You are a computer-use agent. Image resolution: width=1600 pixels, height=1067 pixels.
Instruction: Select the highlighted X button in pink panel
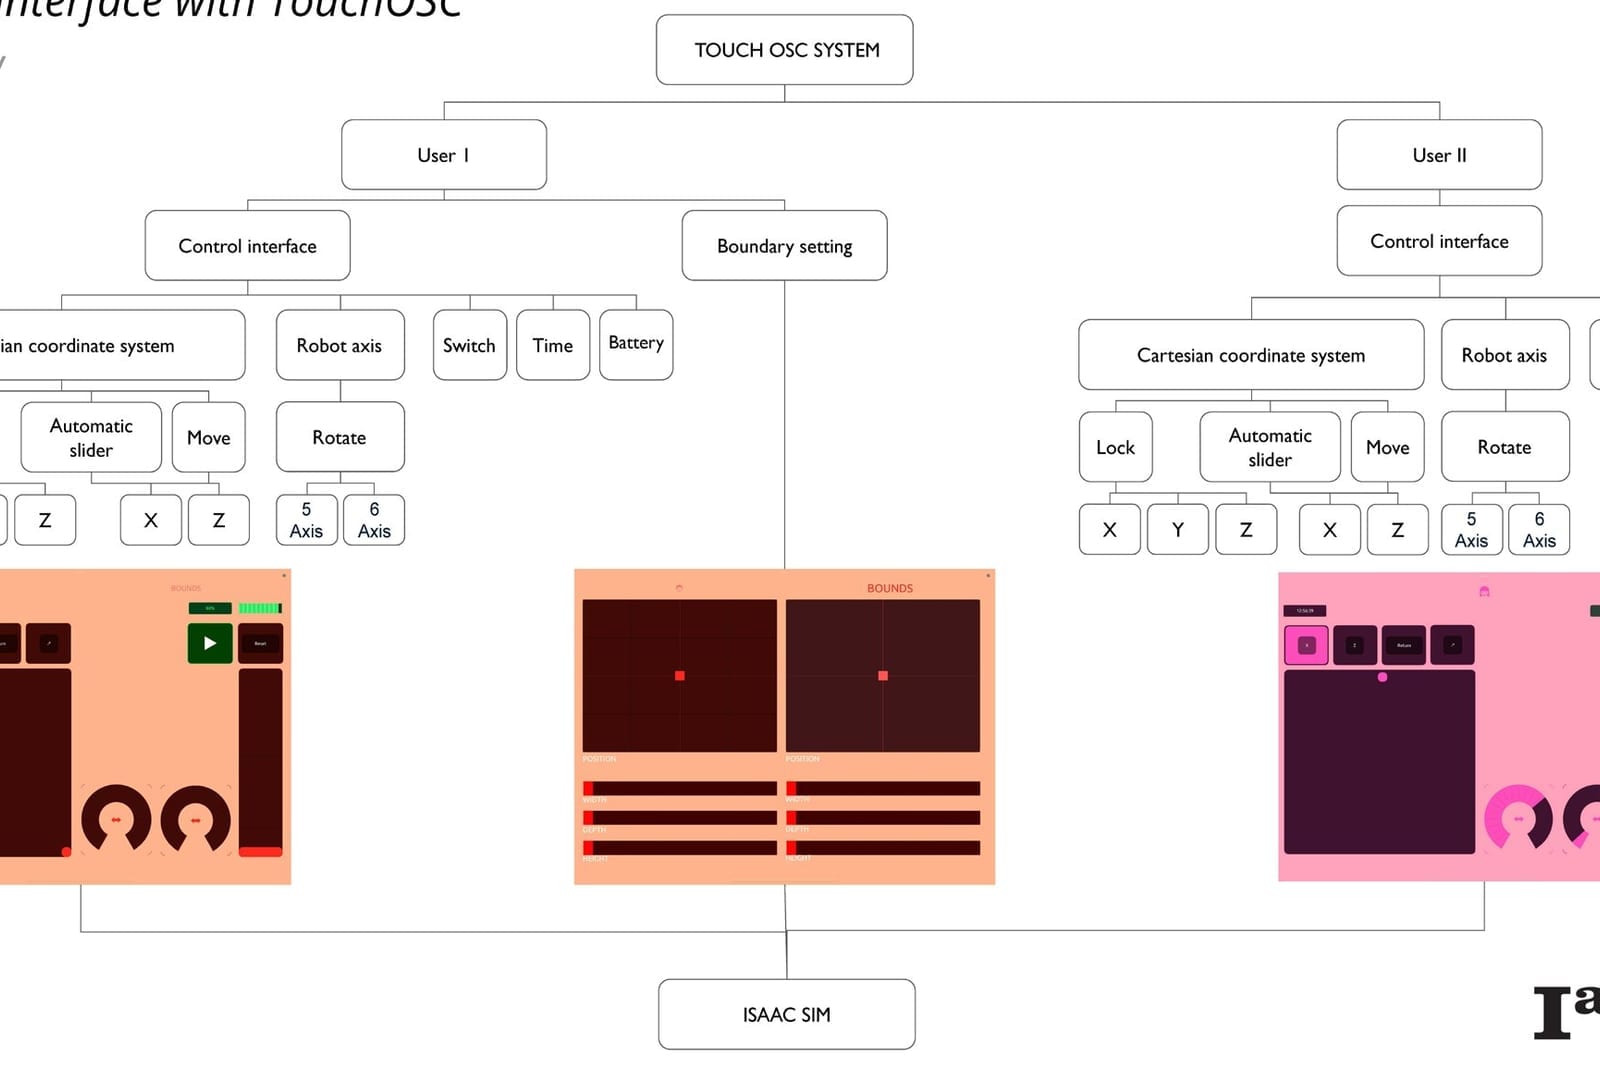tap(1306, 645)
